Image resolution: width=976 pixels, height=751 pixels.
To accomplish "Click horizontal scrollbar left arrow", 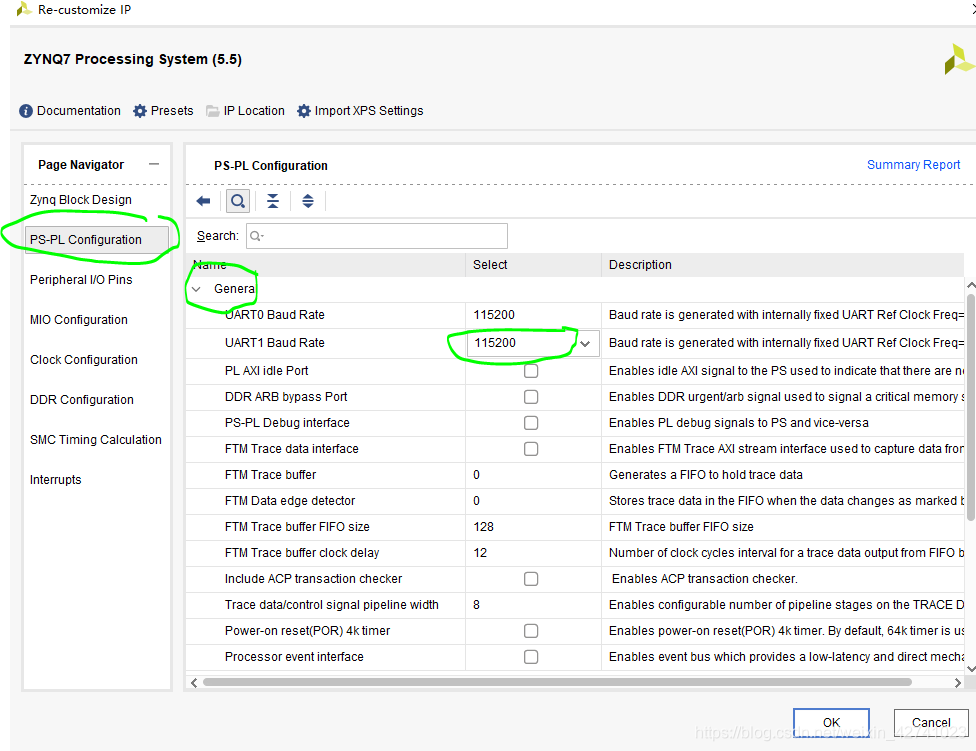I will coord(194,683).
